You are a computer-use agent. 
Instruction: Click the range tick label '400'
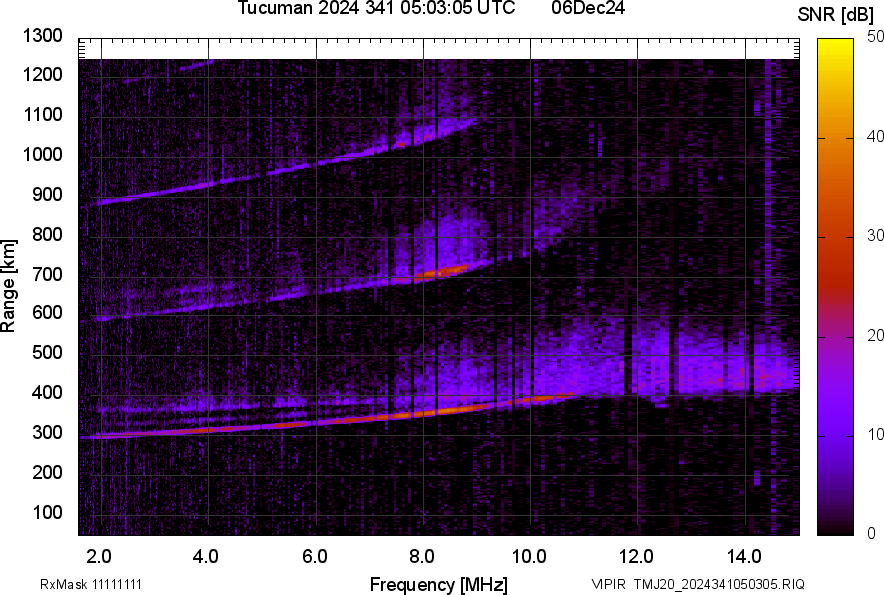click(47, 393)
